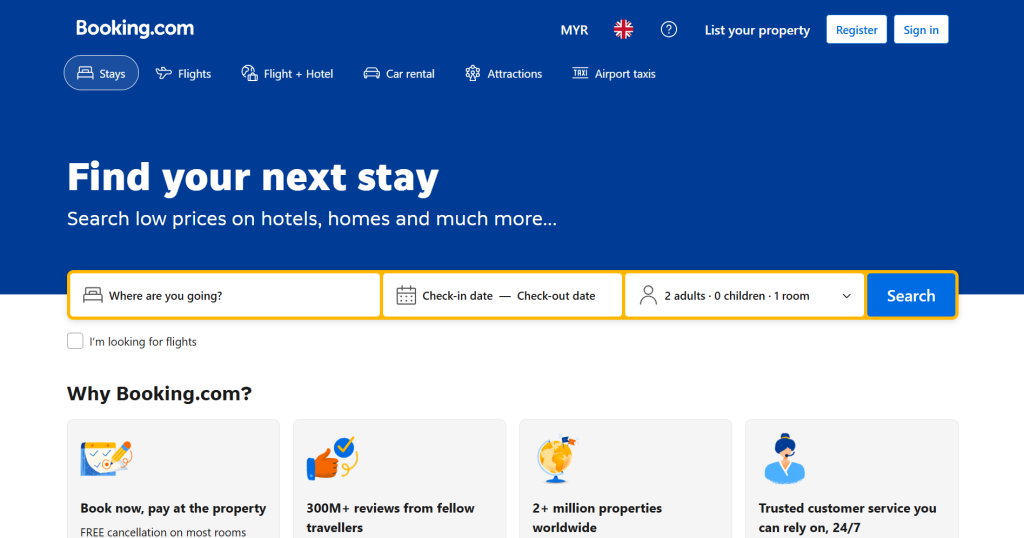The image size is (1024, 538).
Task: Switch to the Flights tab
Action: [184, 73]
